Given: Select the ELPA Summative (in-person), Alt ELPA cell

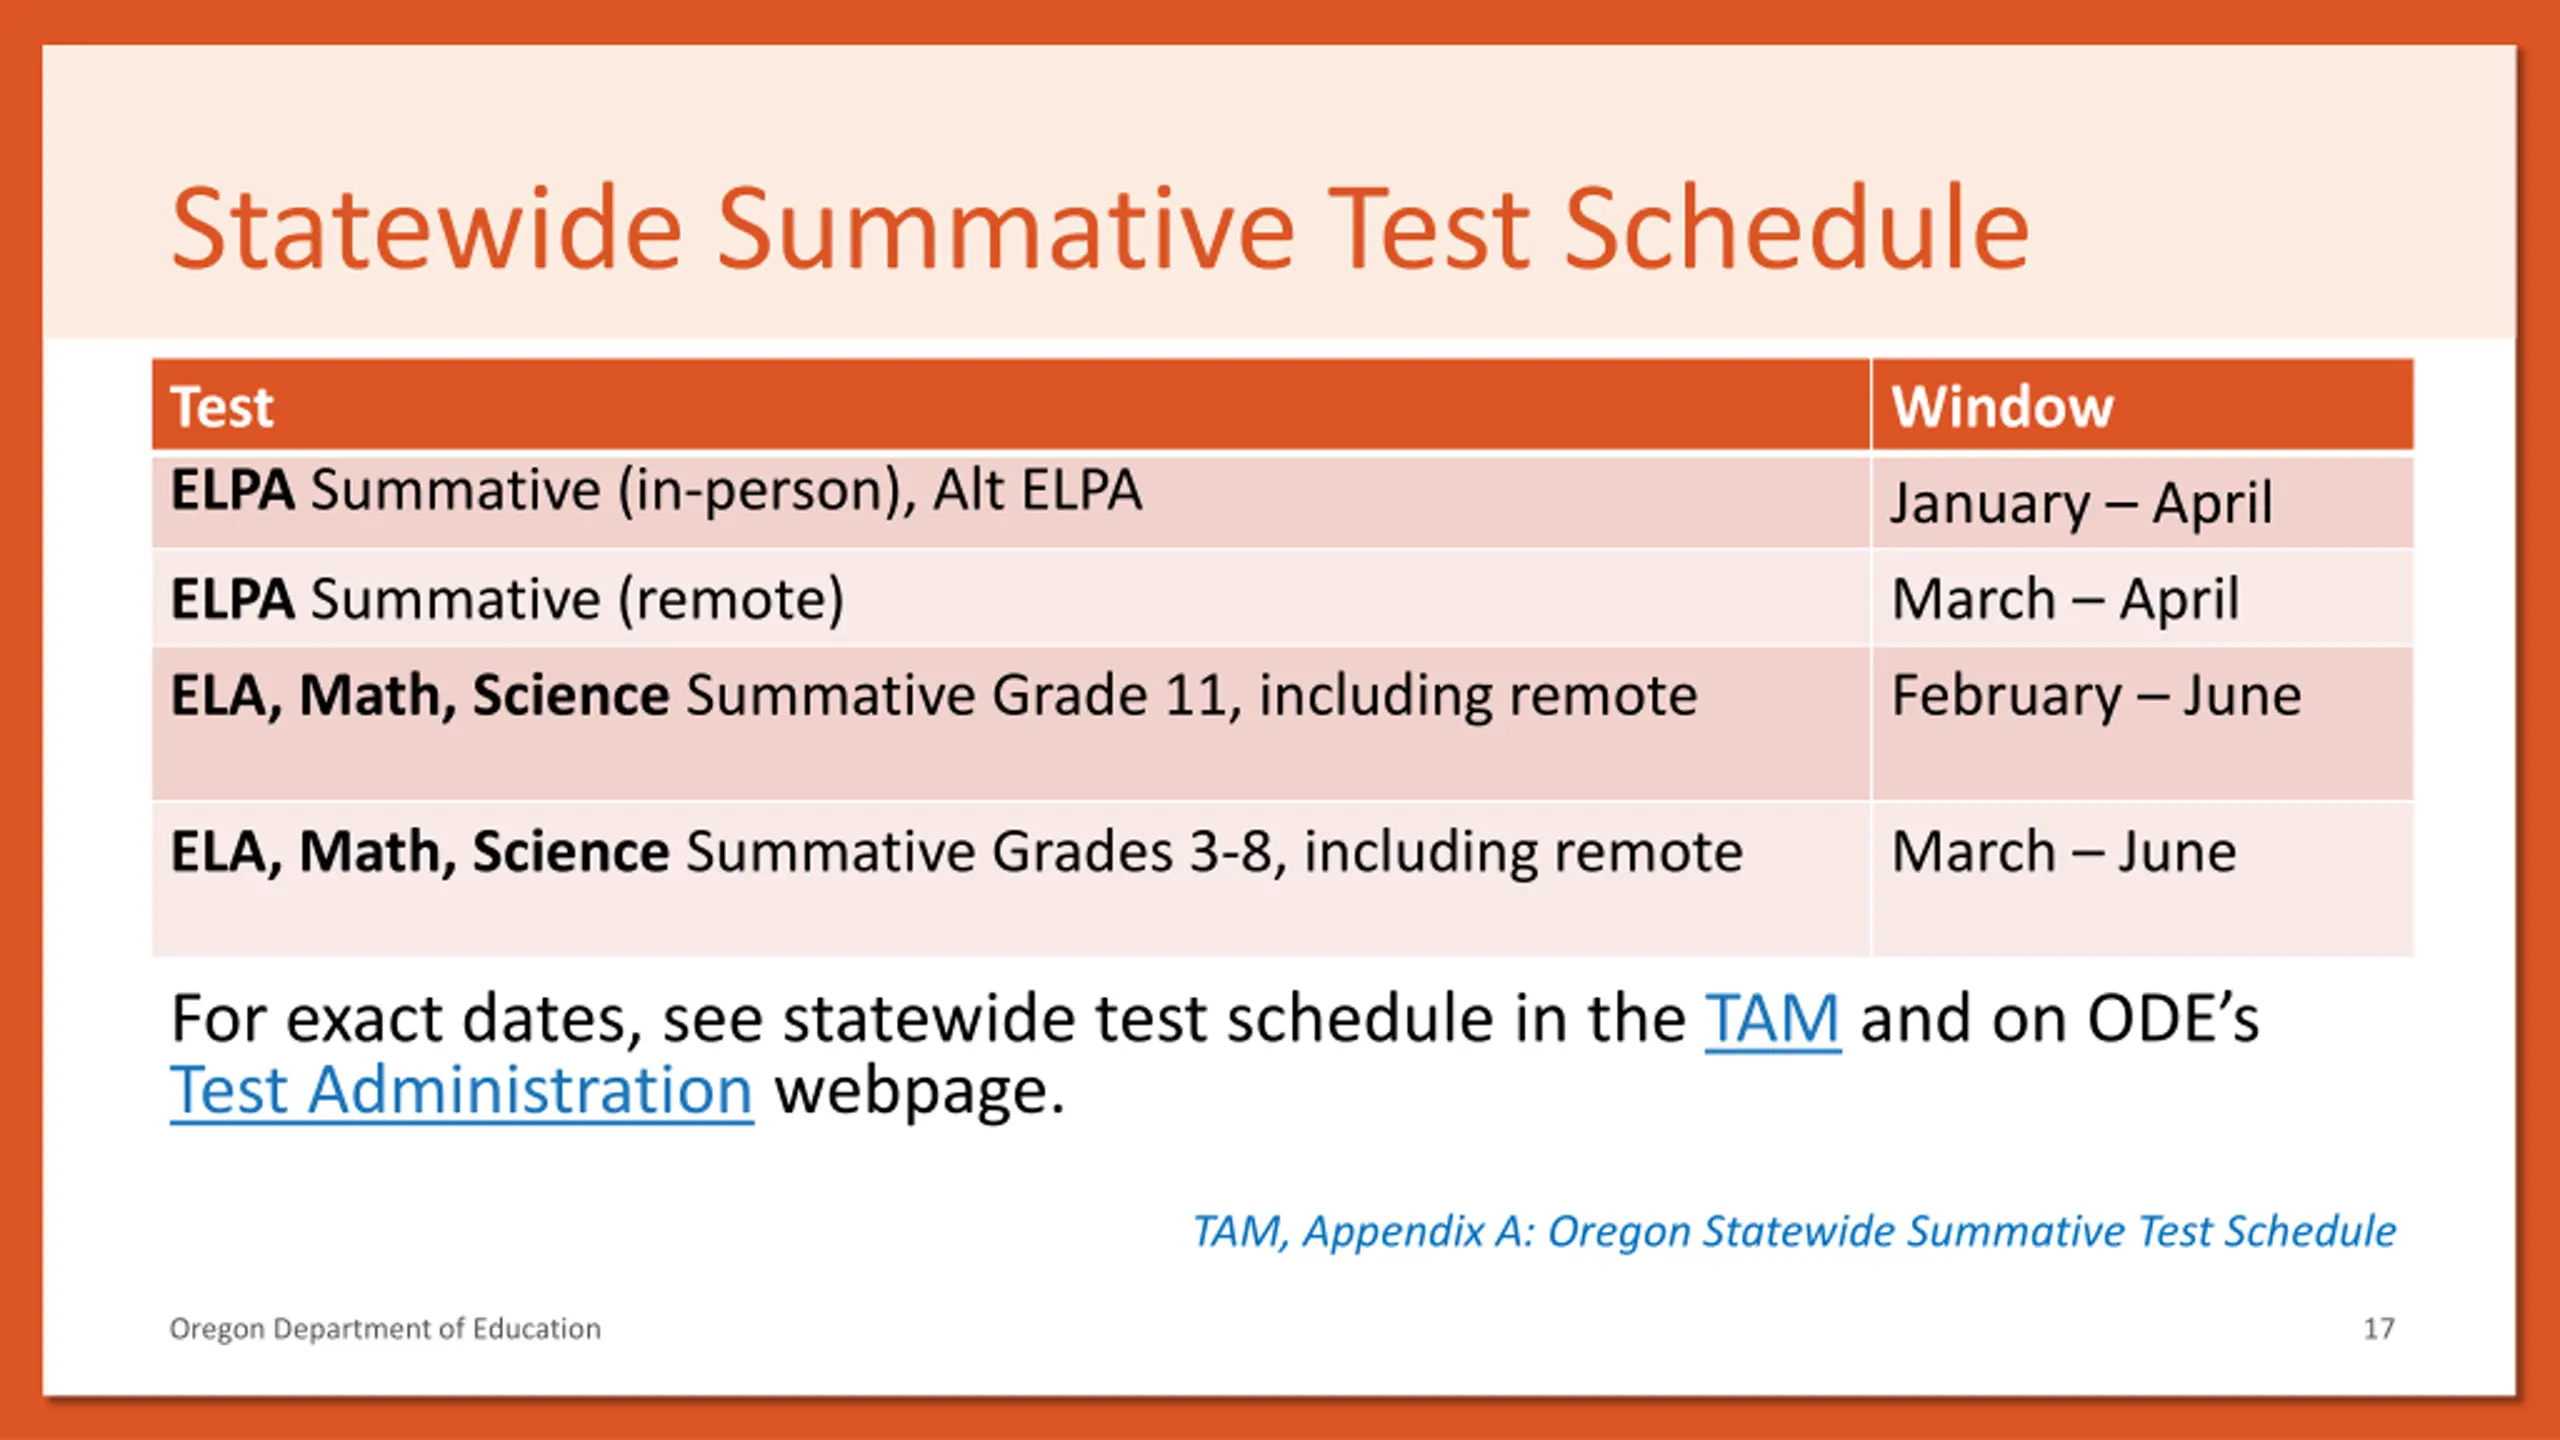Looking at the screenshot, I should [x=1010, y=502].
